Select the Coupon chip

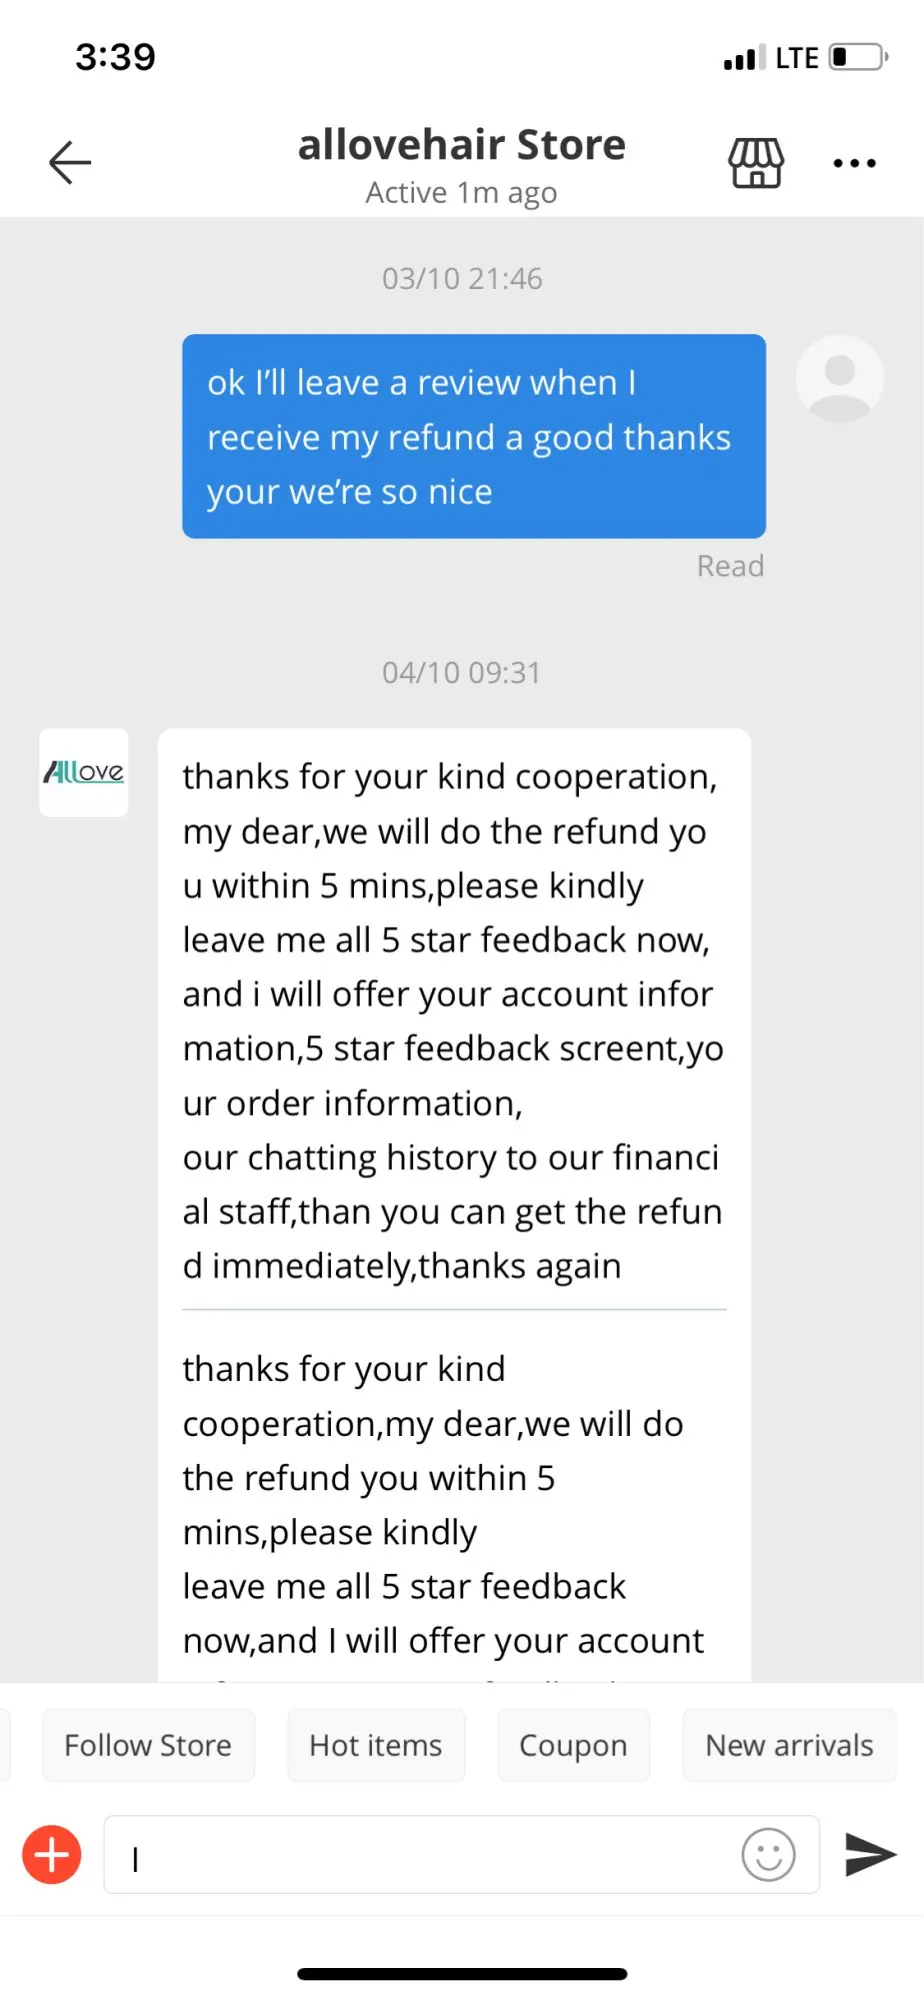tap(573, 1745)
